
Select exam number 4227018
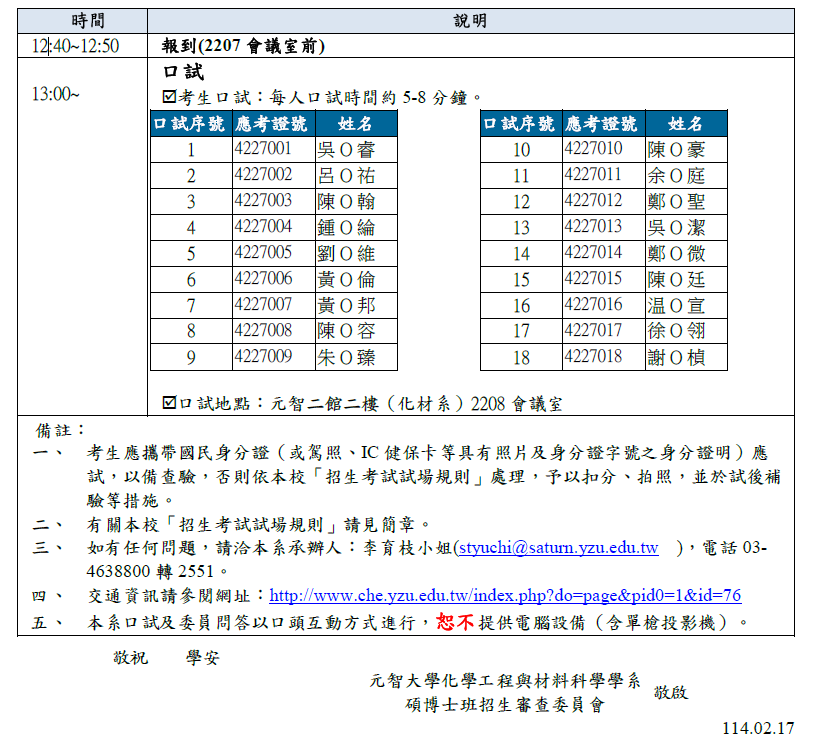click(x=593, y=356)
